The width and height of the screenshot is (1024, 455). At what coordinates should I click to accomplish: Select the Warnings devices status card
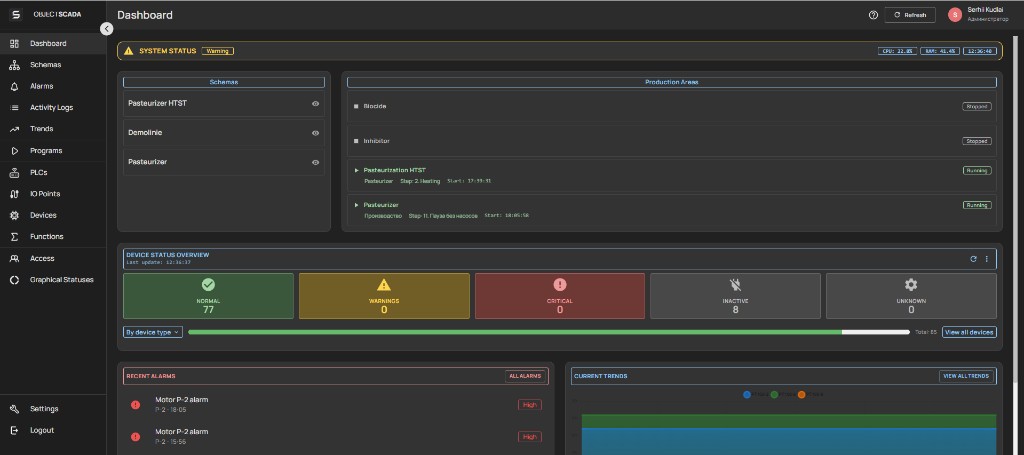[384, 296]
